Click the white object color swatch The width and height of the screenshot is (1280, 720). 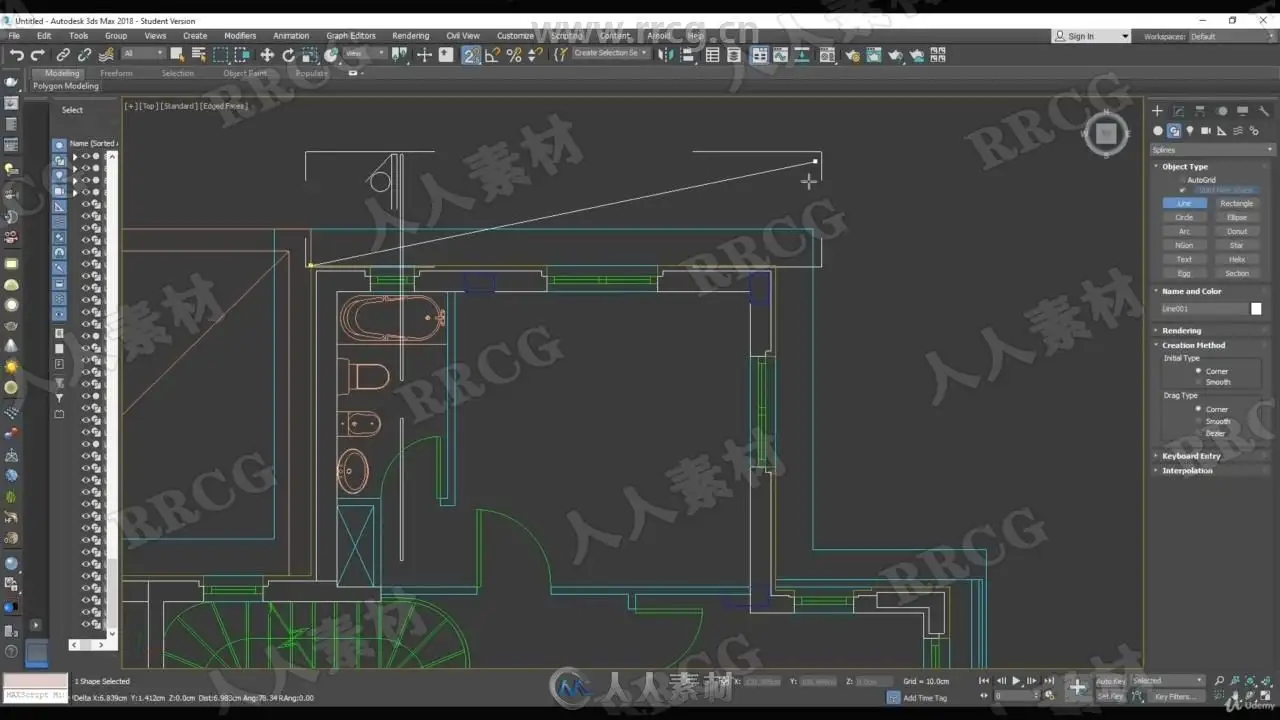pyautogui.click(x=1256, y=309)
